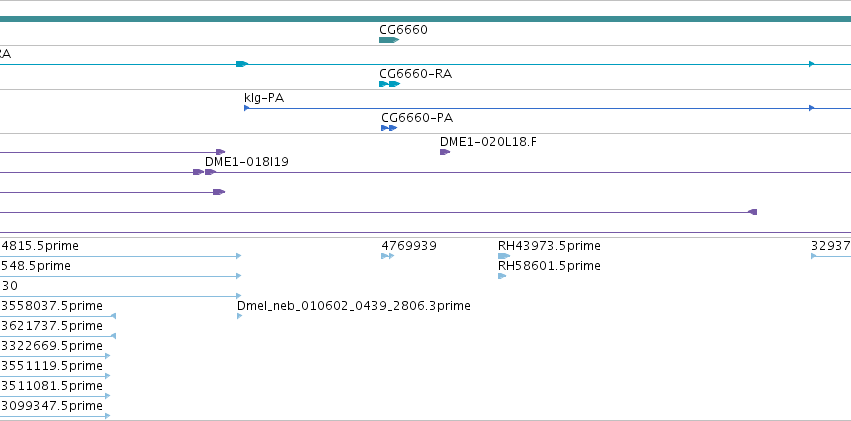Select the DME1-018I19 purple exon glyphs
This screenshot has height=421, width=851.
[205, 172]
